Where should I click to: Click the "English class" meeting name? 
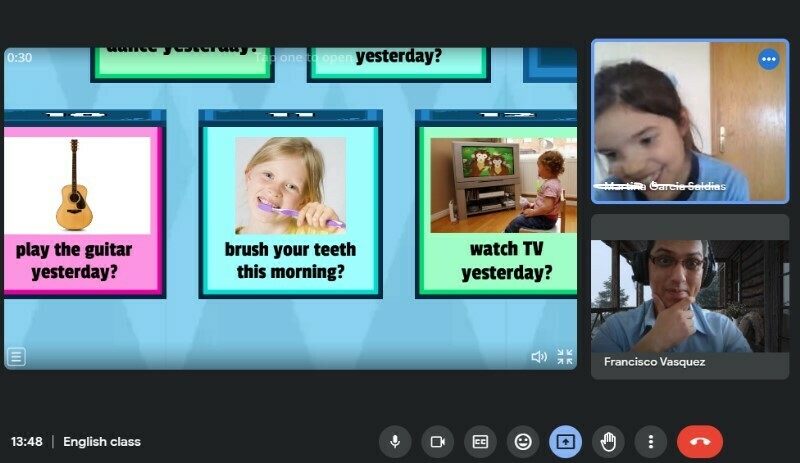coord(102,441)
